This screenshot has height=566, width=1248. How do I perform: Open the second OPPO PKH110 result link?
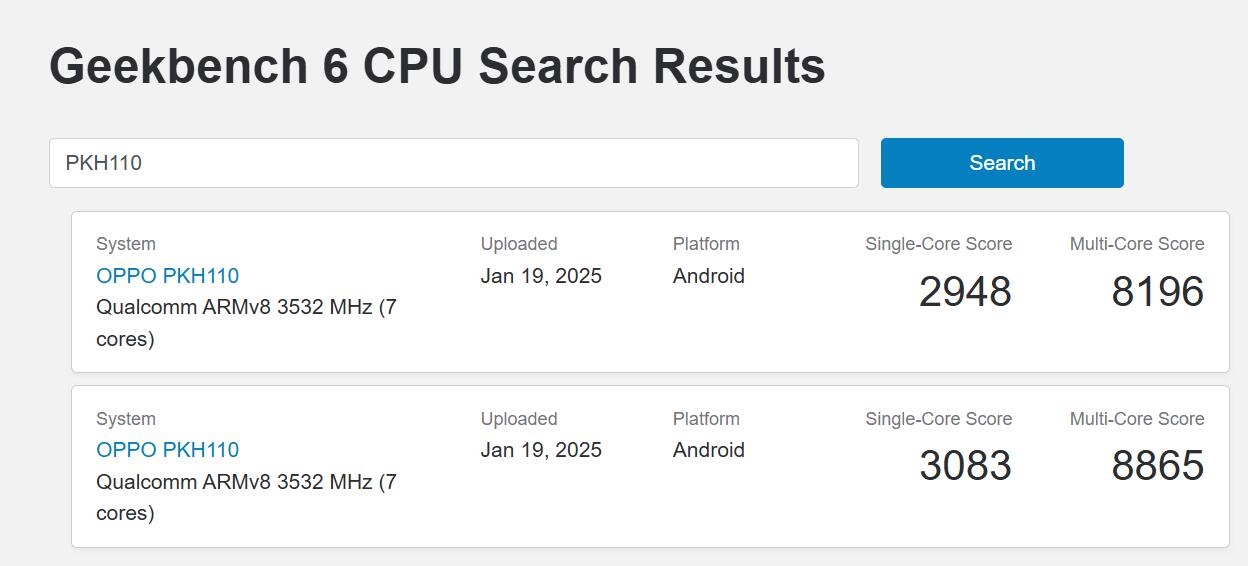coord(167,450)
